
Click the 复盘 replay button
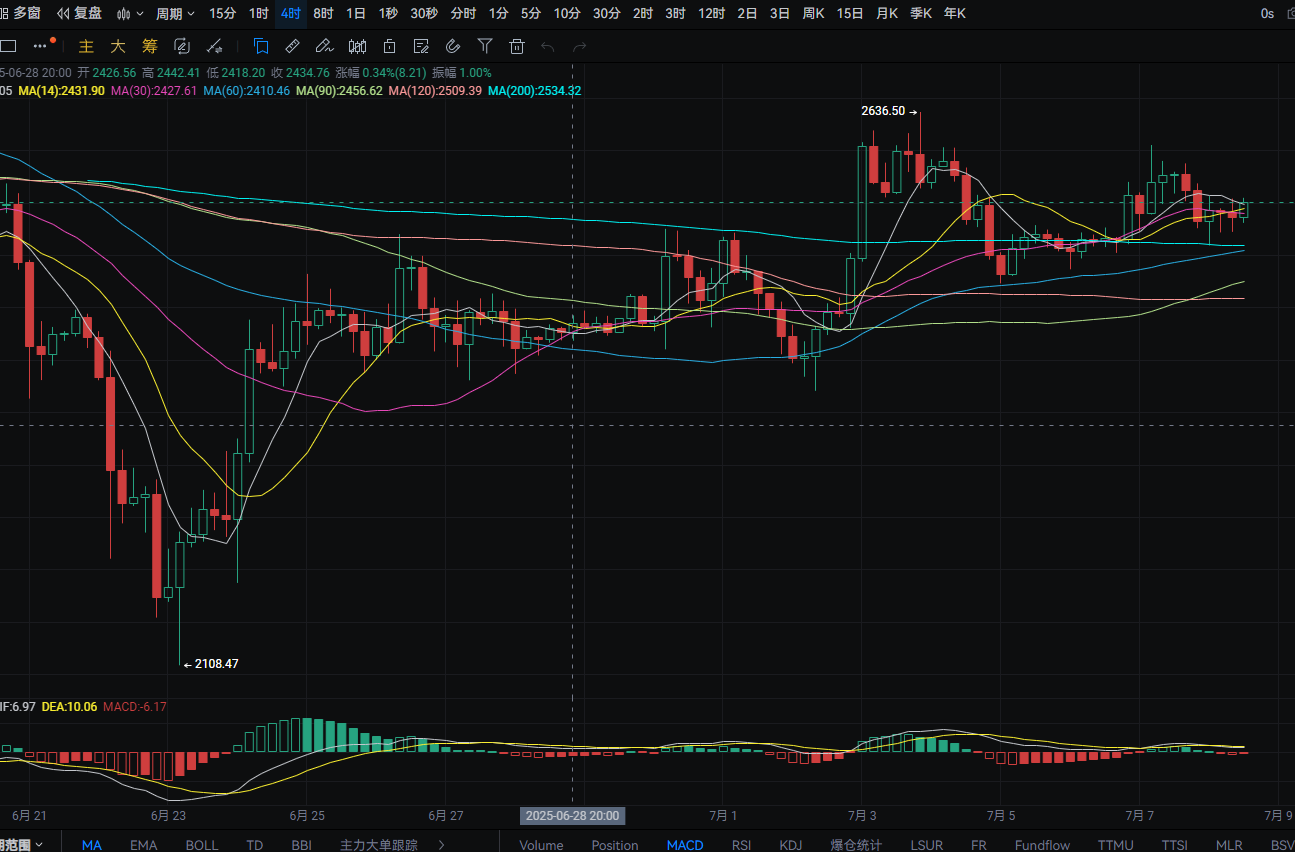(80, 14)
